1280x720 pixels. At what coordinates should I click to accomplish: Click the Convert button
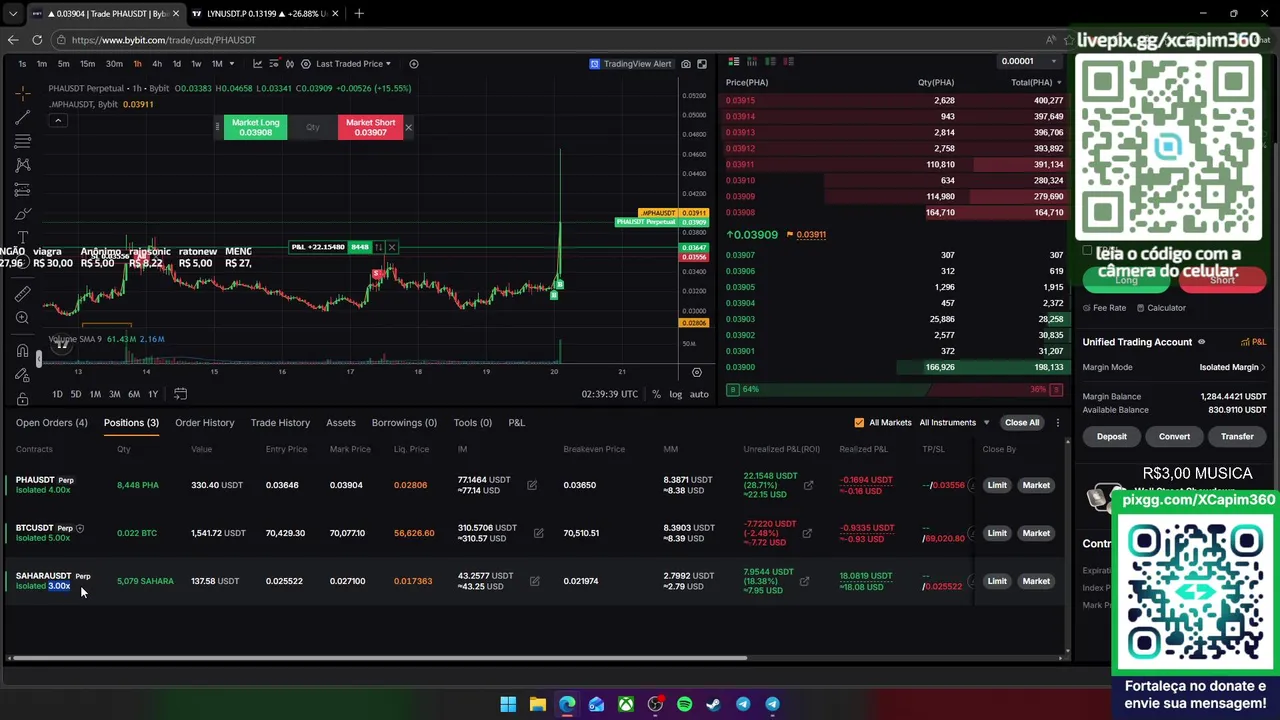1174,437
